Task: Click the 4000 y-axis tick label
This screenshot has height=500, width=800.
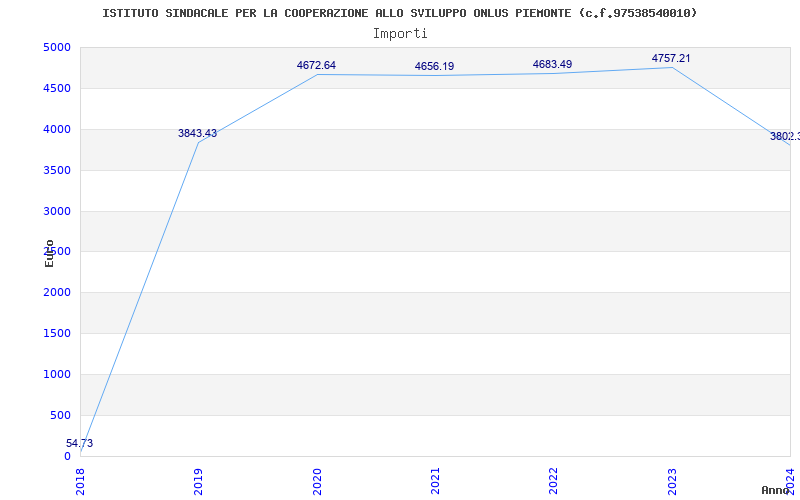Action: (57, 130)
